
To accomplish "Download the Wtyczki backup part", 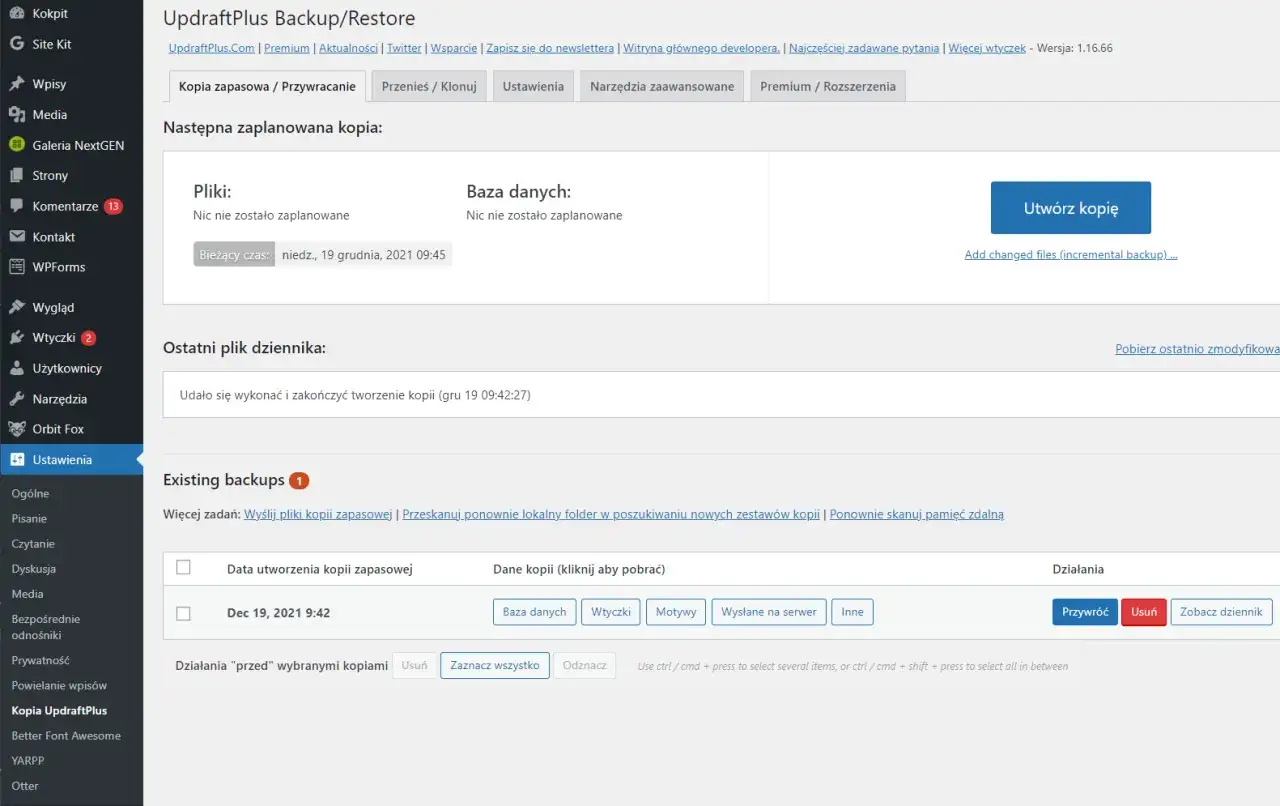I will (611, 612).
